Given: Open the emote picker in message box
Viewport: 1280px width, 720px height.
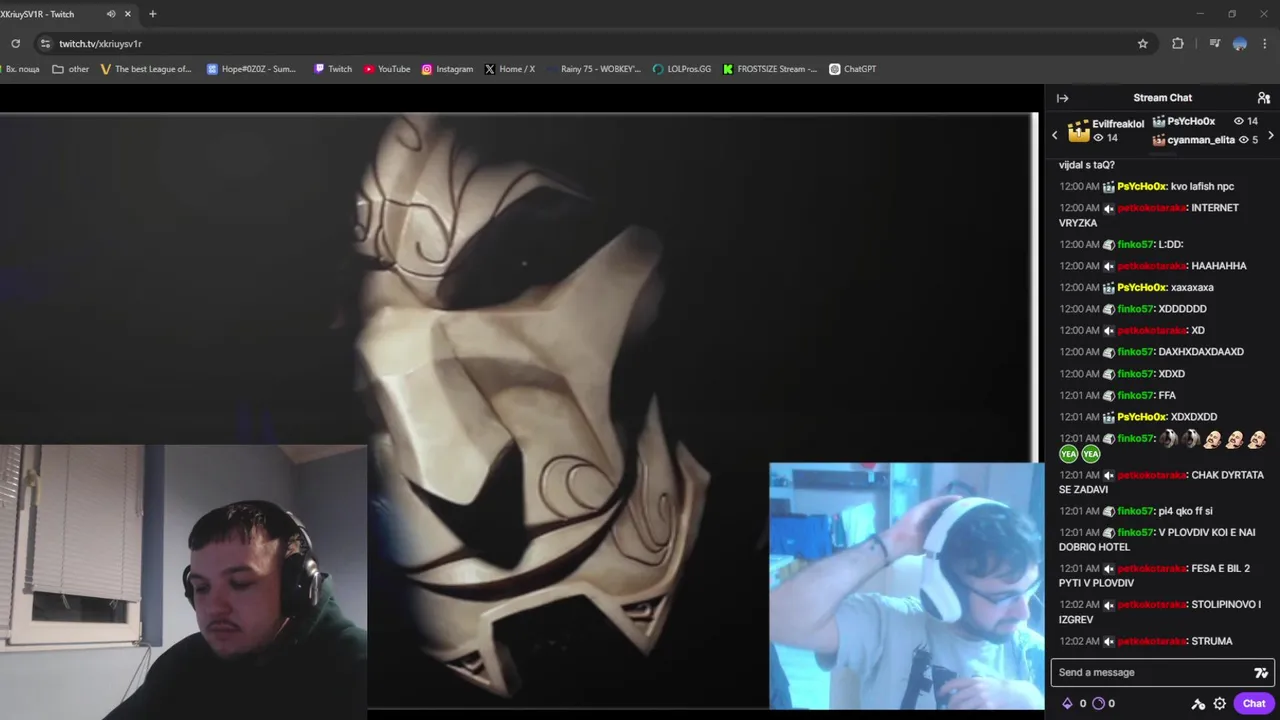Looking at the screenshot, I should coord(1261,673).
